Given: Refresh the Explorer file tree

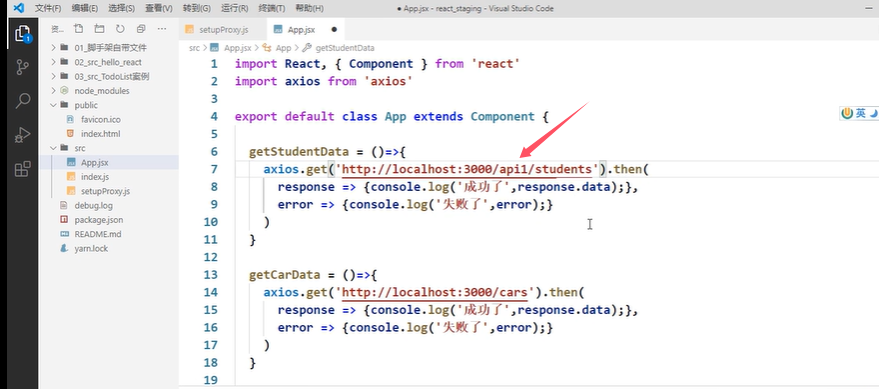Looking at the screenshot, I should point(120,29).
